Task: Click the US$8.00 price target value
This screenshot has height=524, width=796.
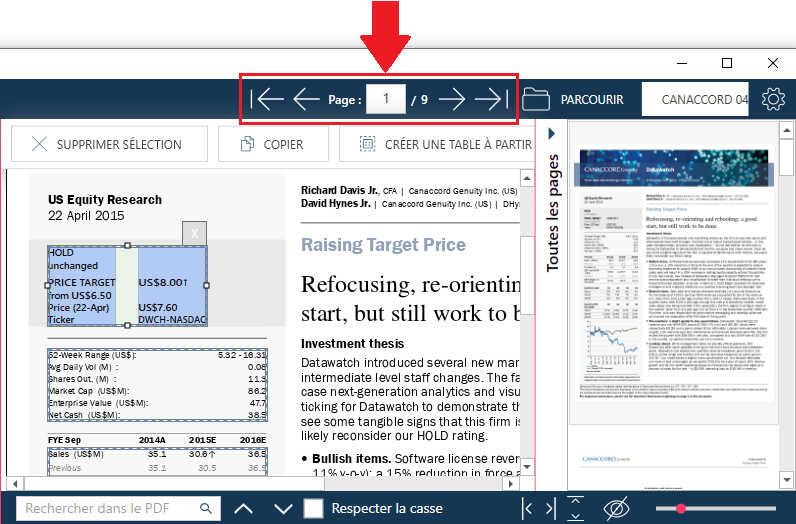Action: click(x=163, y=282)
